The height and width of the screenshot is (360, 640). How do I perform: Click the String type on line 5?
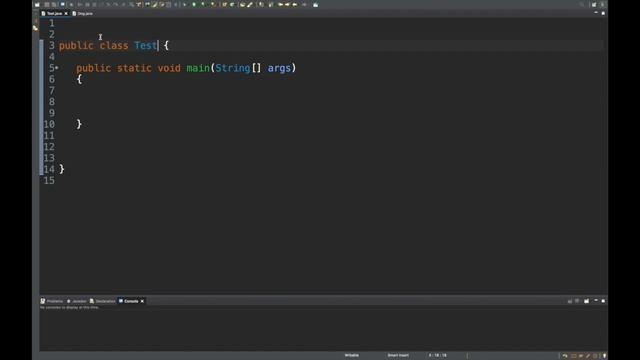pos(233,68)
